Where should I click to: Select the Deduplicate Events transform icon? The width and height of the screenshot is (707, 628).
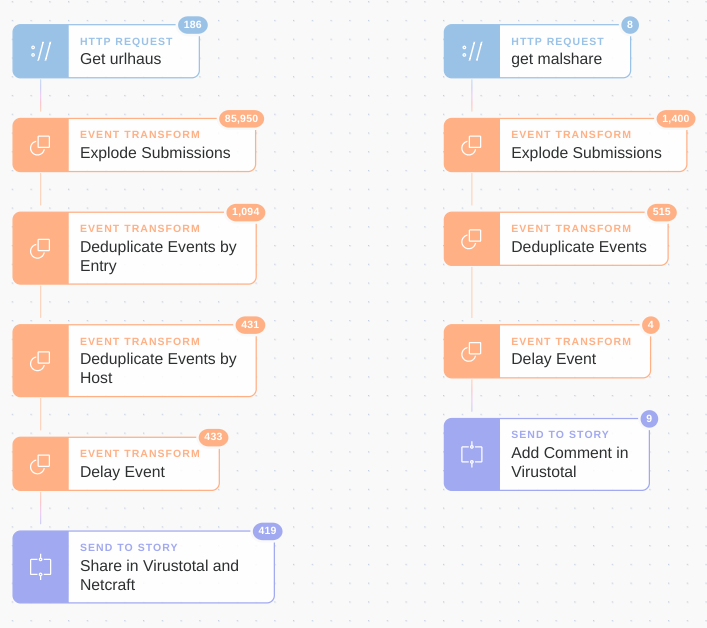click(x=472, y=239)
